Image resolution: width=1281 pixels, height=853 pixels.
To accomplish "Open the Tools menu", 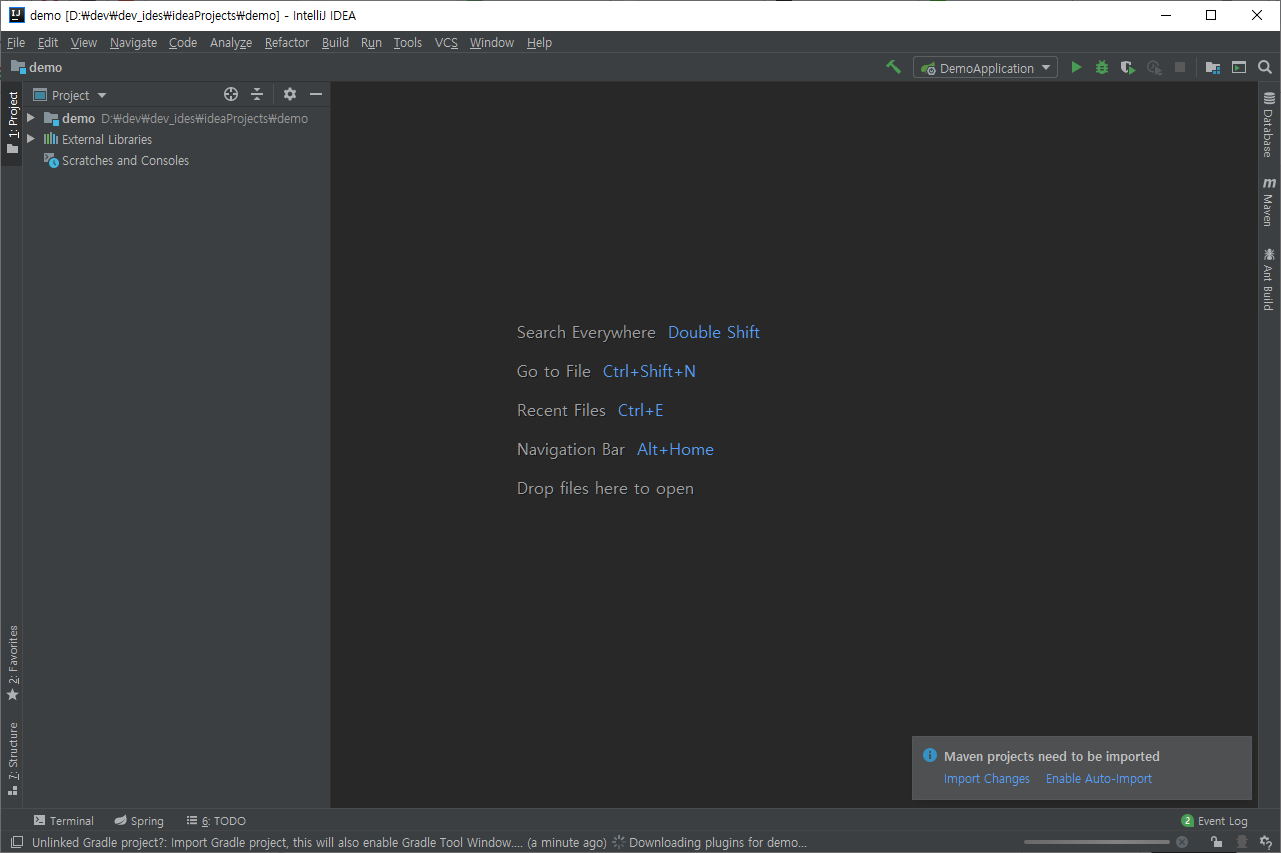I will pos(407,42).
